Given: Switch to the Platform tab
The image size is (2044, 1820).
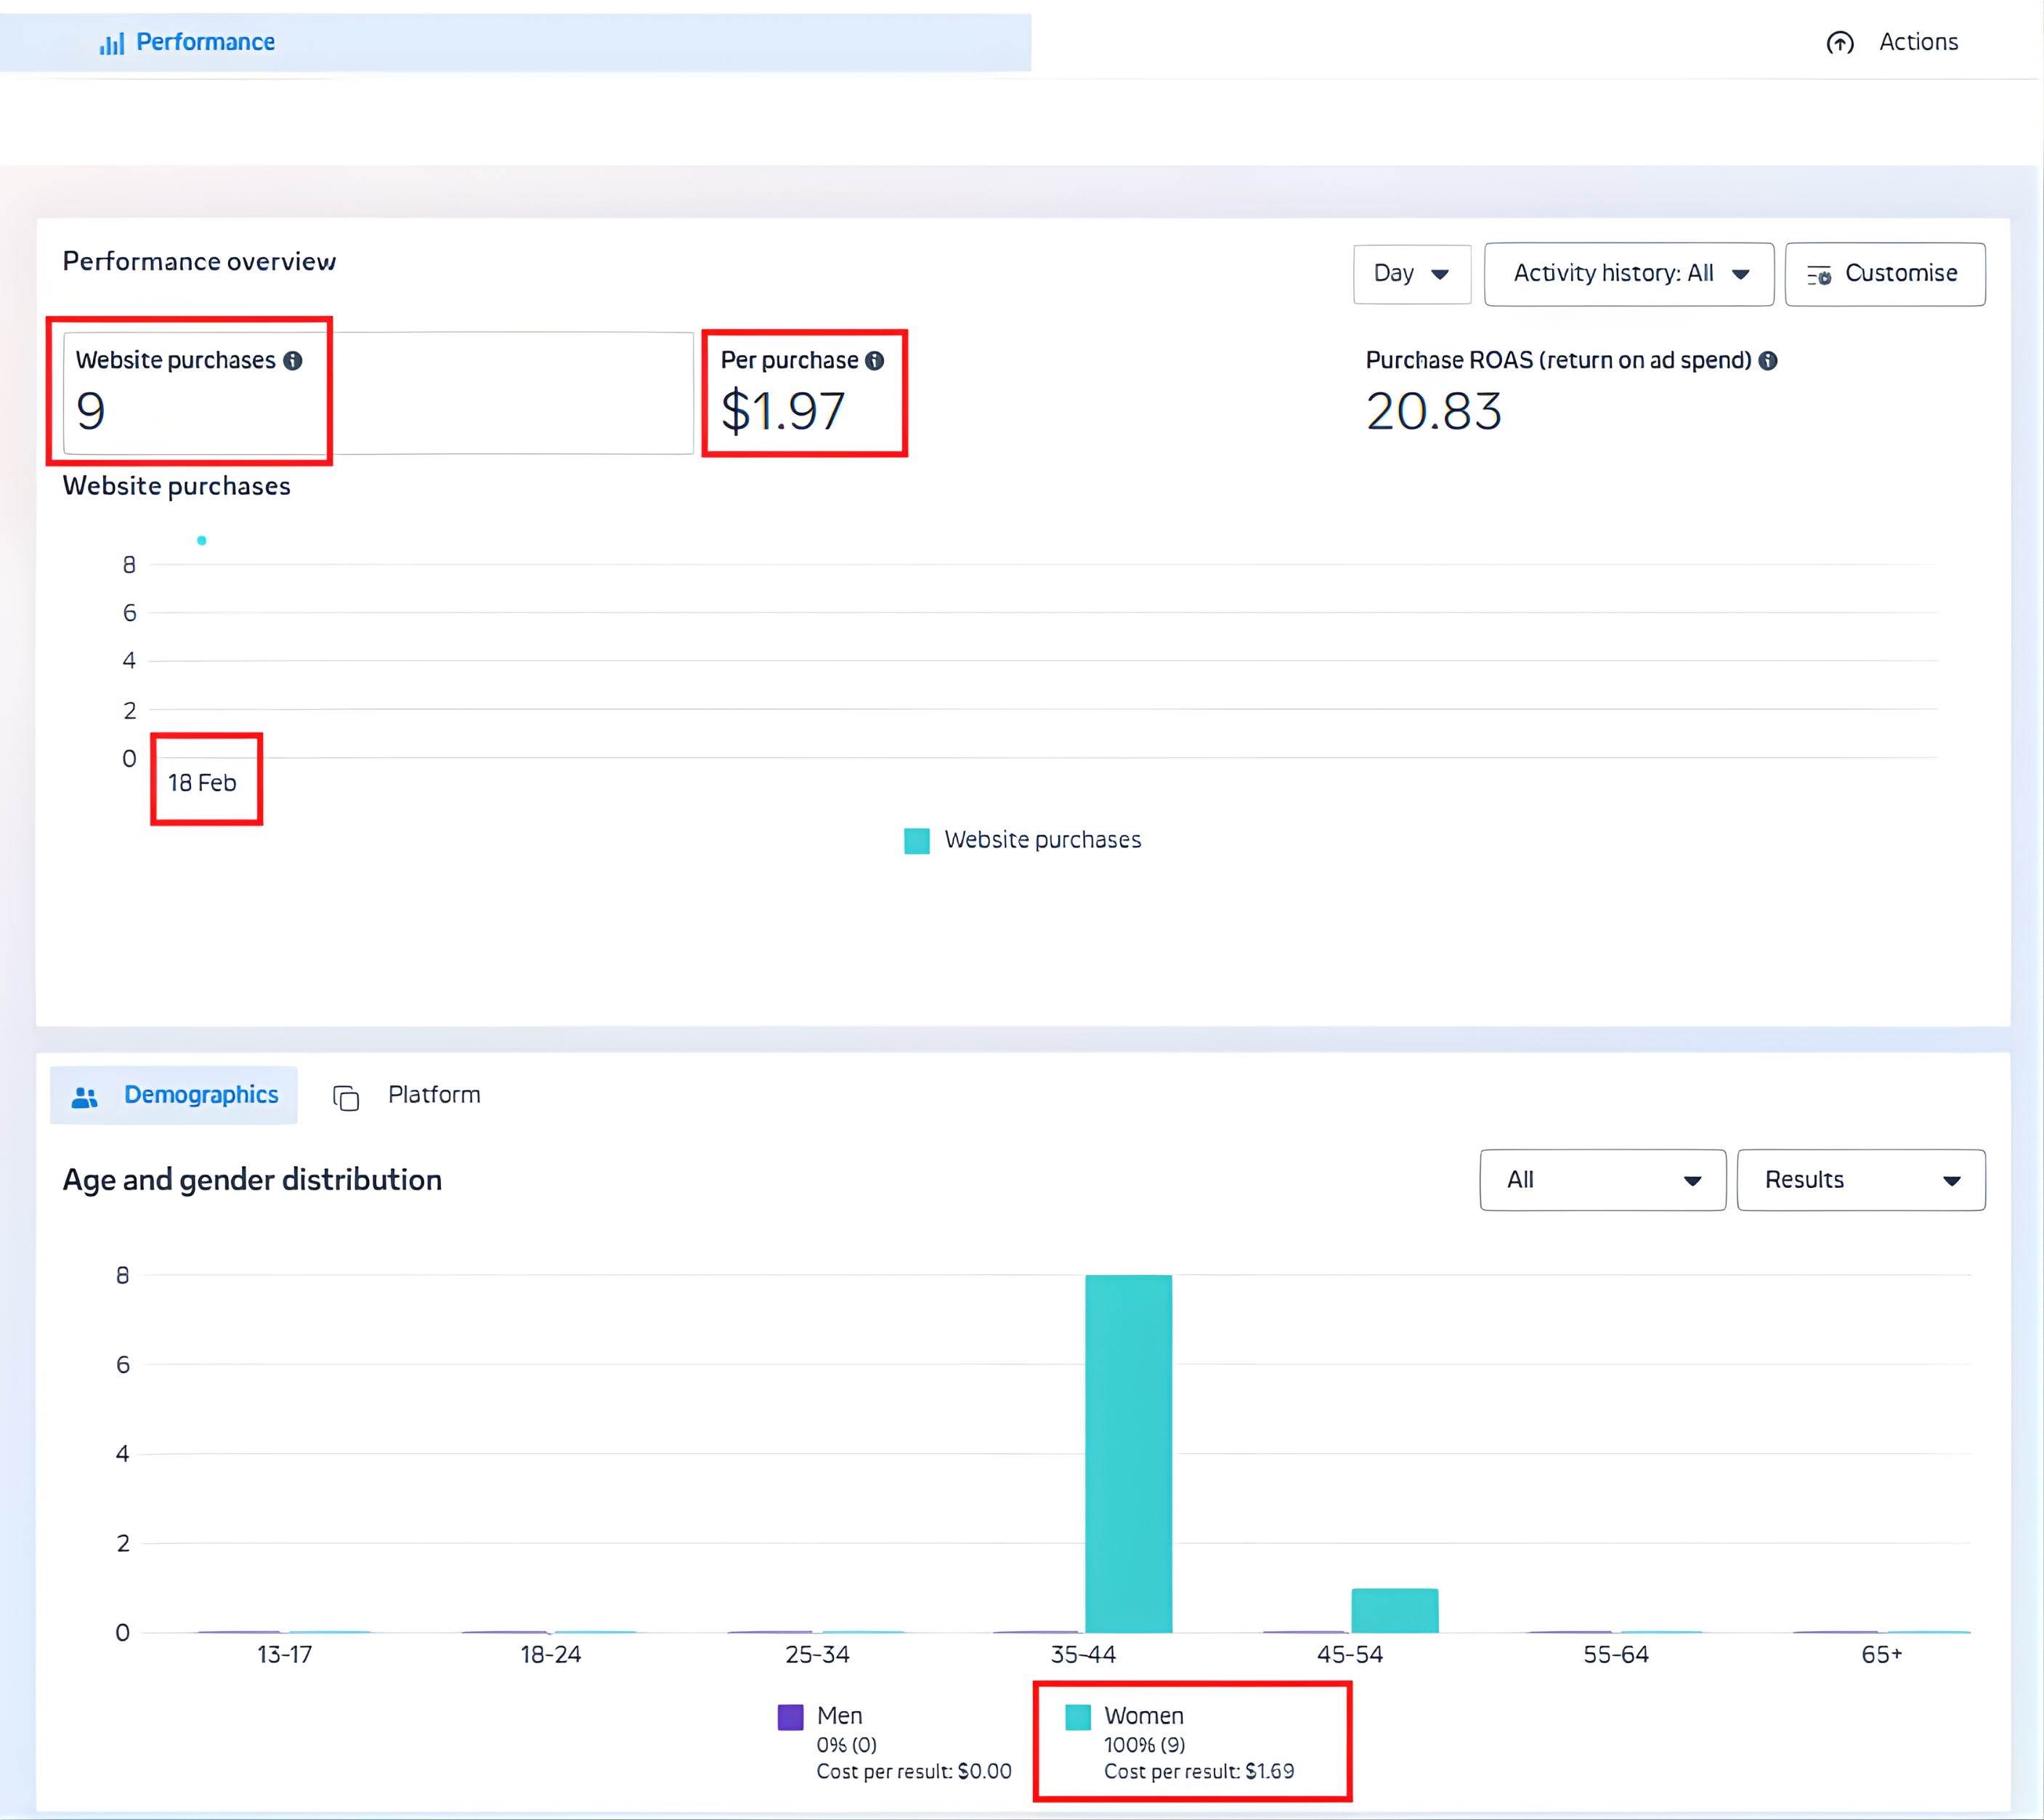Looking at the screenshot, I should (433, 1095).
